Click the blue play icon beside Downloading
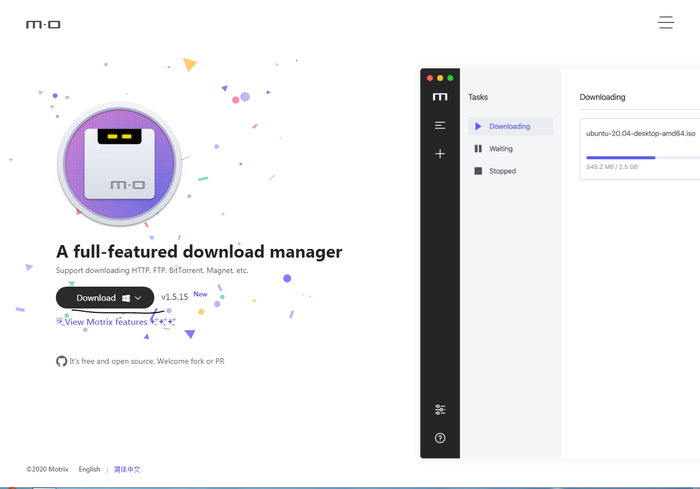 (478, 126)
